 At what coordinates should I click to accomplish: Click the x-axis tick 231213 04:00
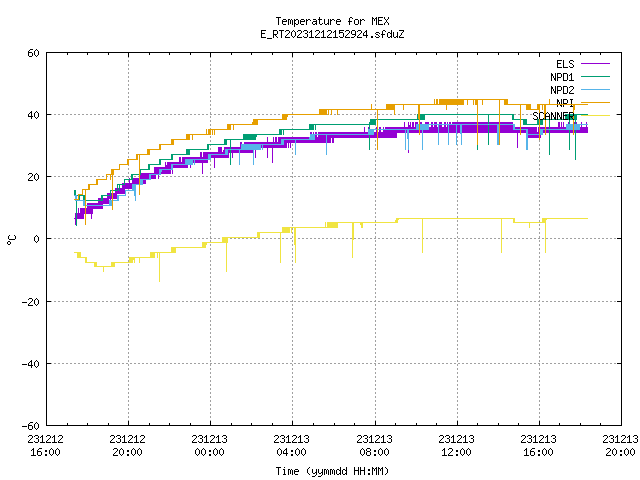[x=292, y=446]
